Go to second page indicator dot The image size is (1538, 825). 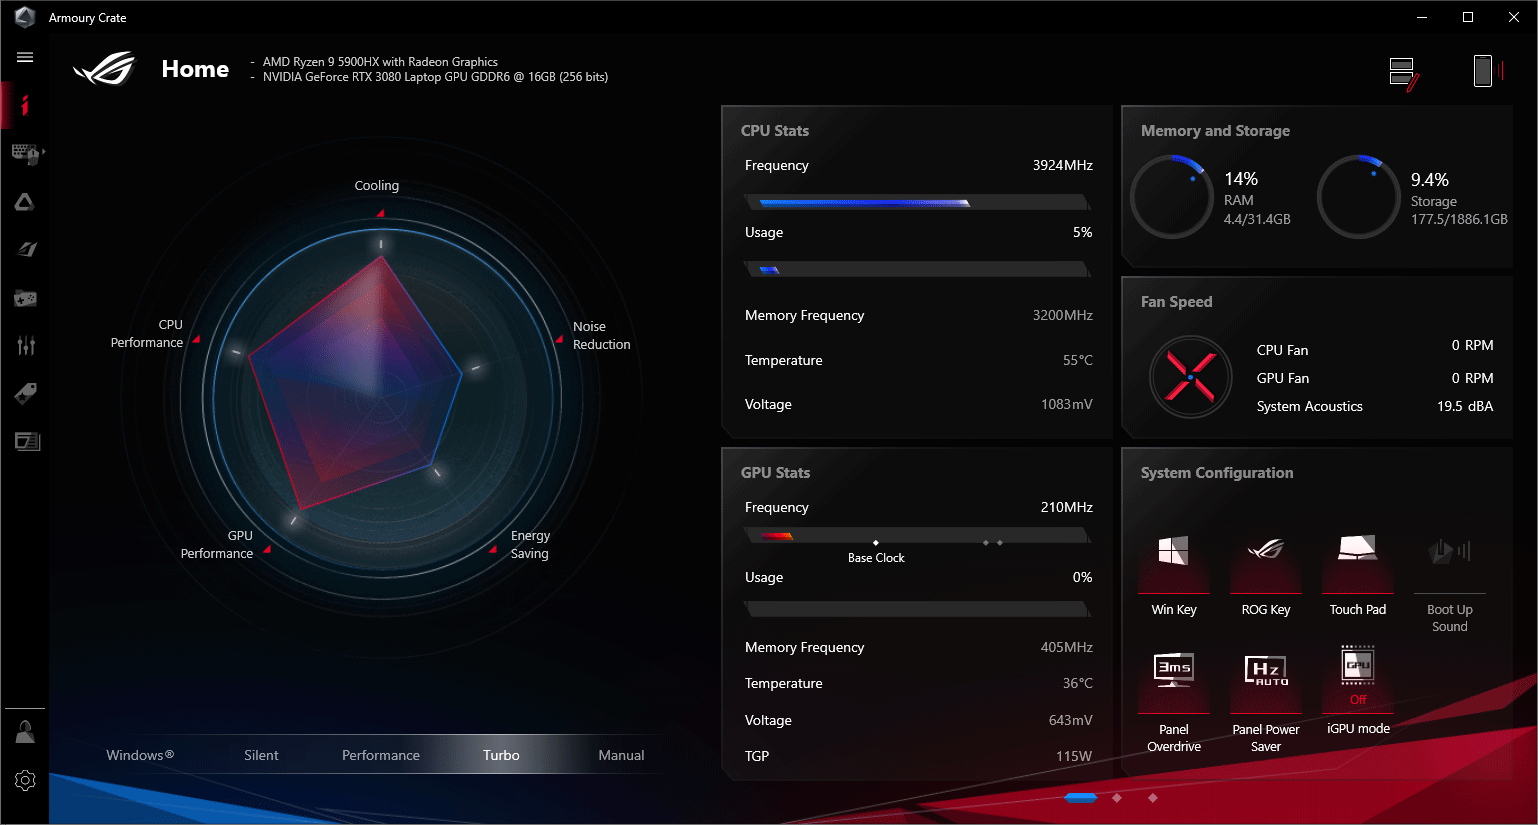click(x=1117, y=798)
